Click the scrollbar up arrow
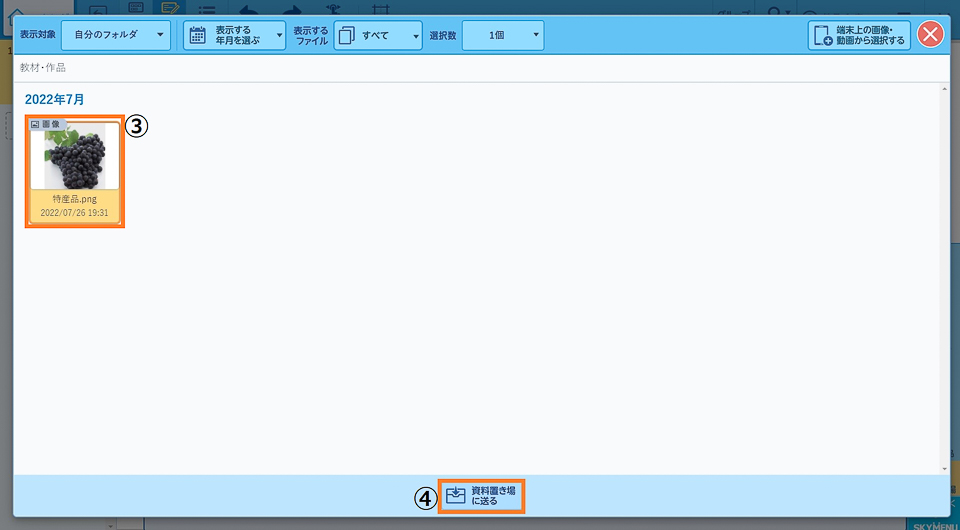Viewport: 960px width, 530px height. point(943,90)
